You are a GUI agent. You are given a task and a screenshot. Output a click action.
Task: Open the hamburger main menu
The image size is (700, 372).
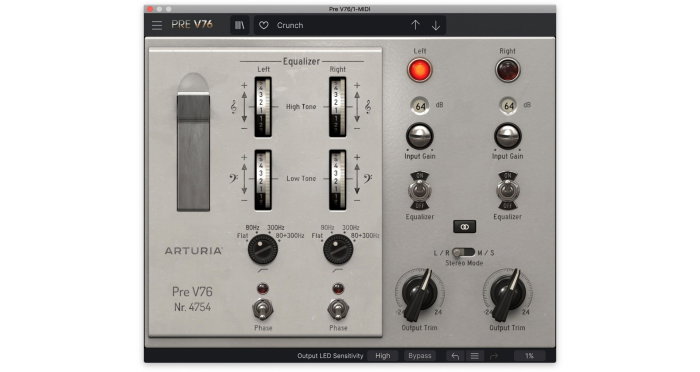pyautogui.click(x=157, y=25)
